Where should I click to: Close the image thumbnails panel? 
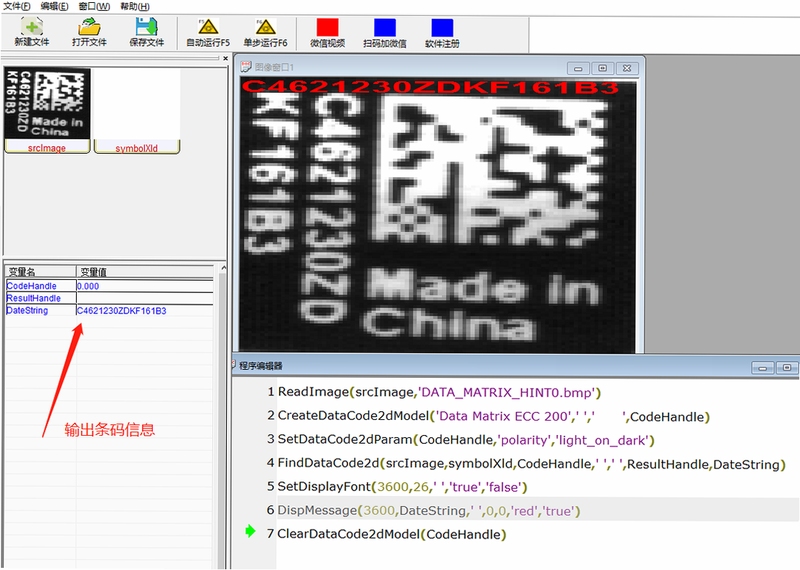tap(225, 58)
